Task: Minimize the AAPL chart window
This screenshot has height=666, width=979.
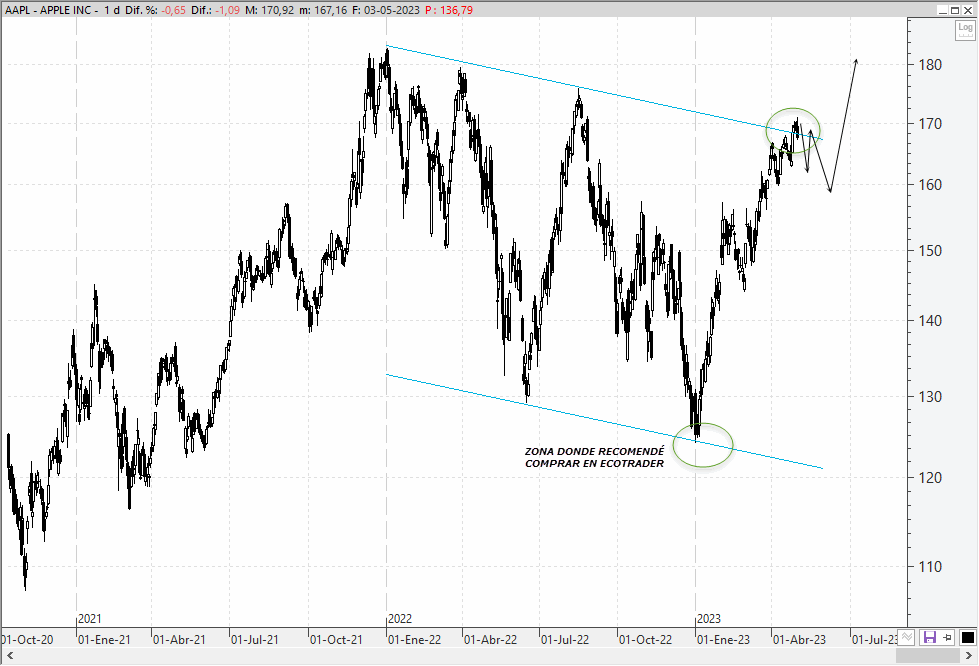Action: tap(943, 9)
